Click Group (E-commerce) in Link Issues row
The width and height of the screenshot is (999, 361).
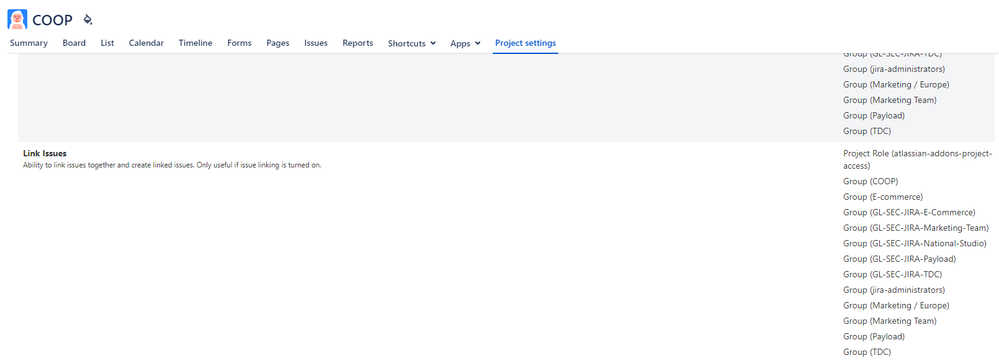883,197
